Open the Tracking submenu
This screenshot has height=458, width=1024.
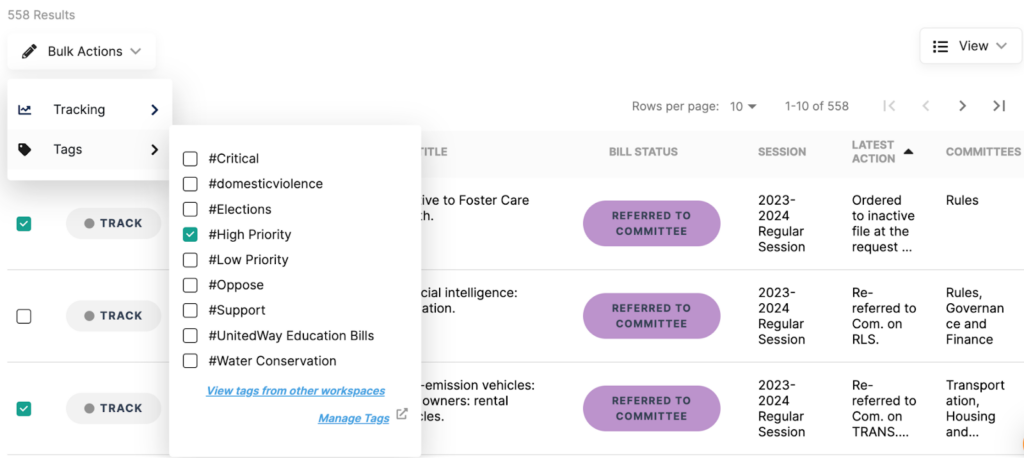[x=90, y=110]
